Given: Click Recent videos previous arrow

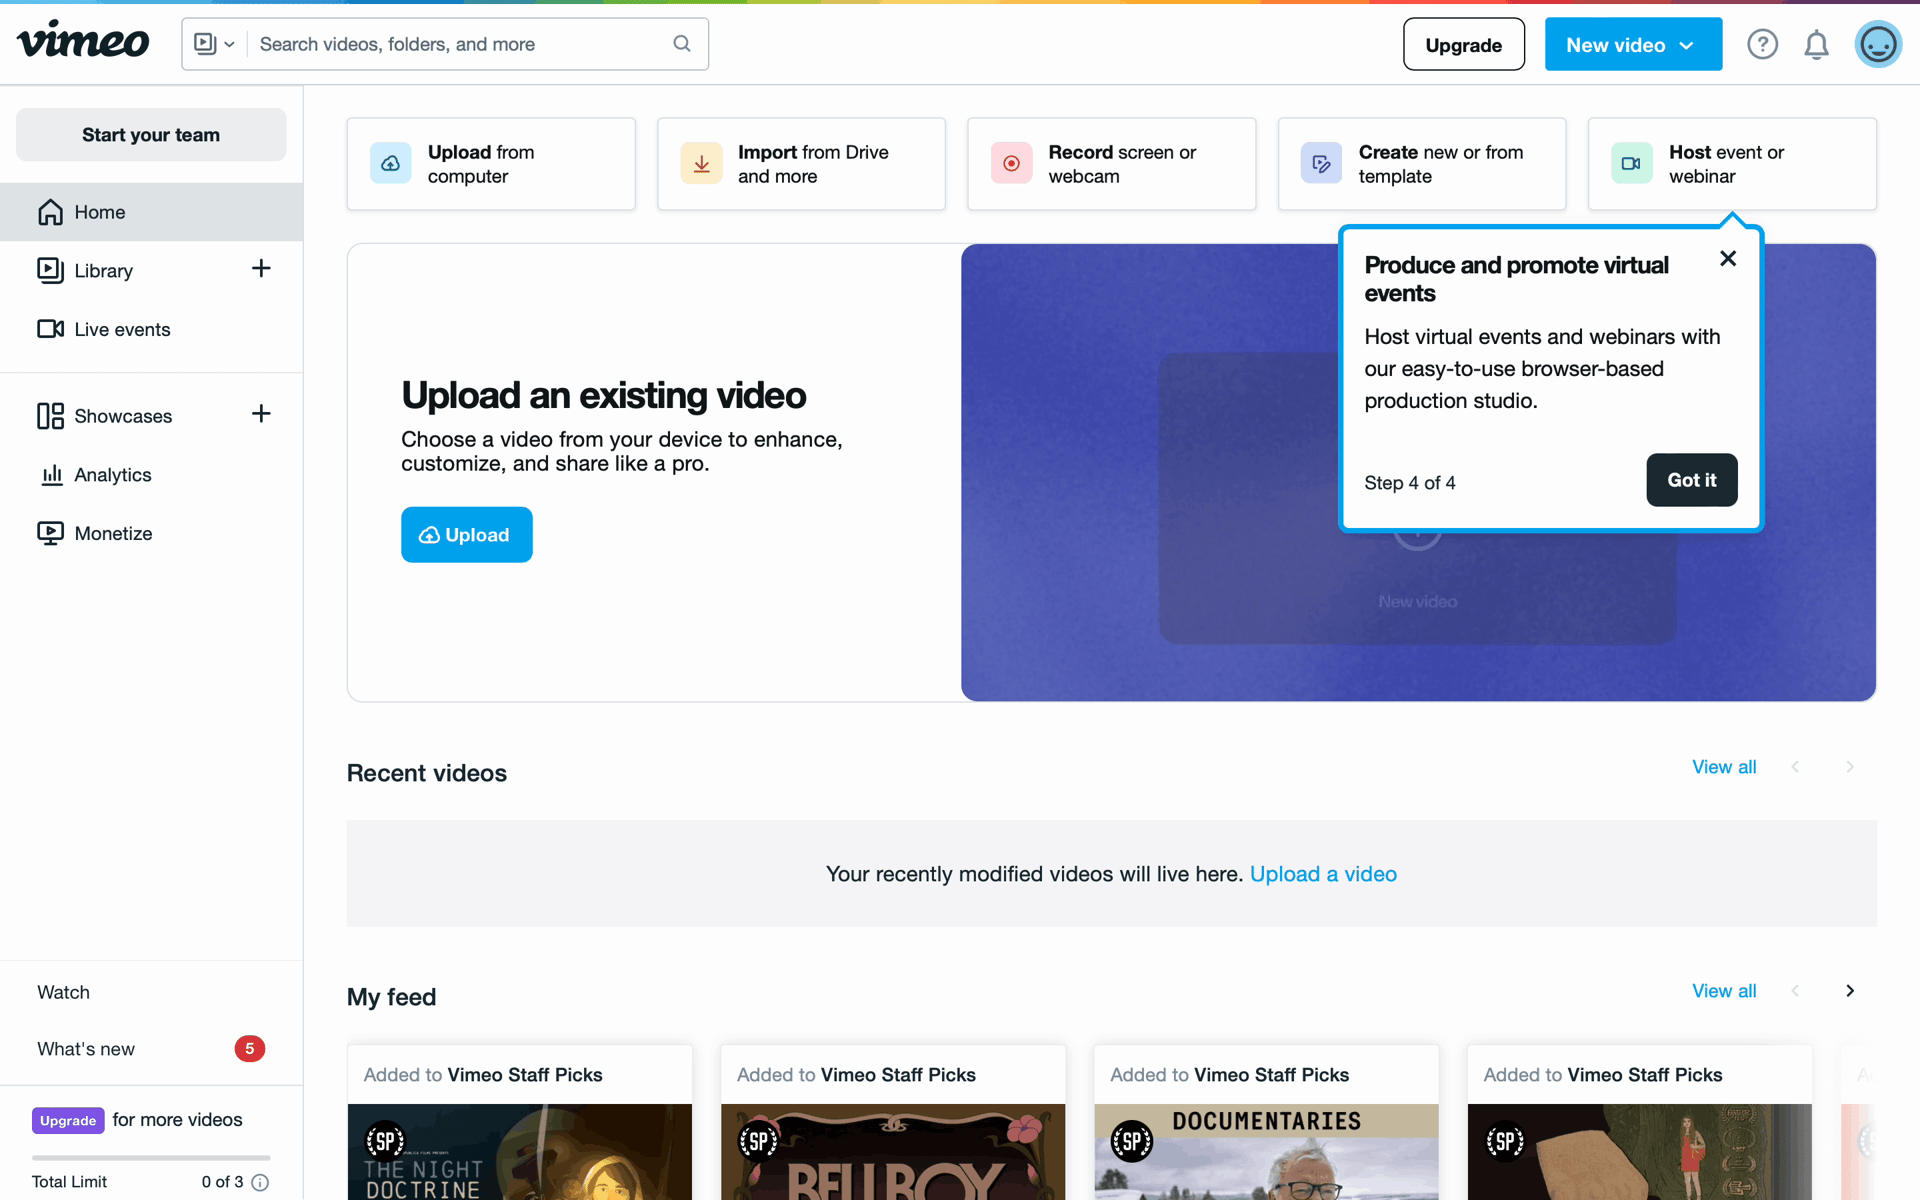Looking at the screenshot, I should pyautogui.click(x=1796, y=767).
